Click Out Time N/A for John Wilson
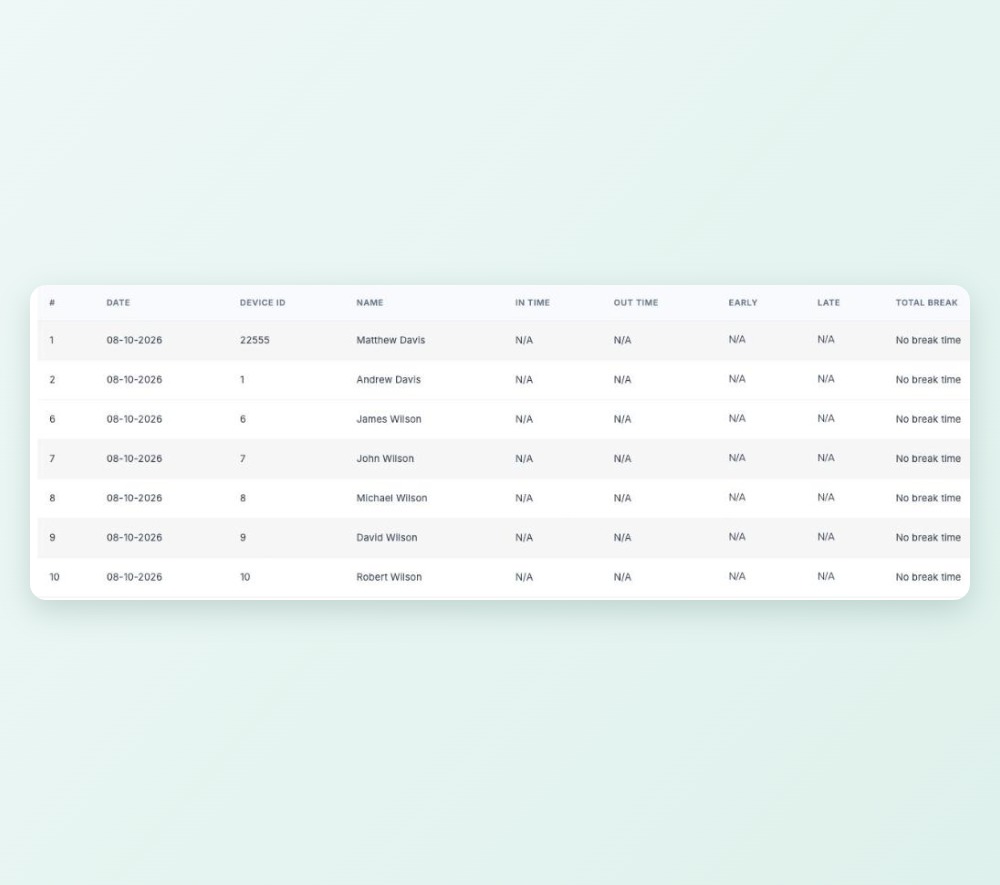 (x=622, y=459)
